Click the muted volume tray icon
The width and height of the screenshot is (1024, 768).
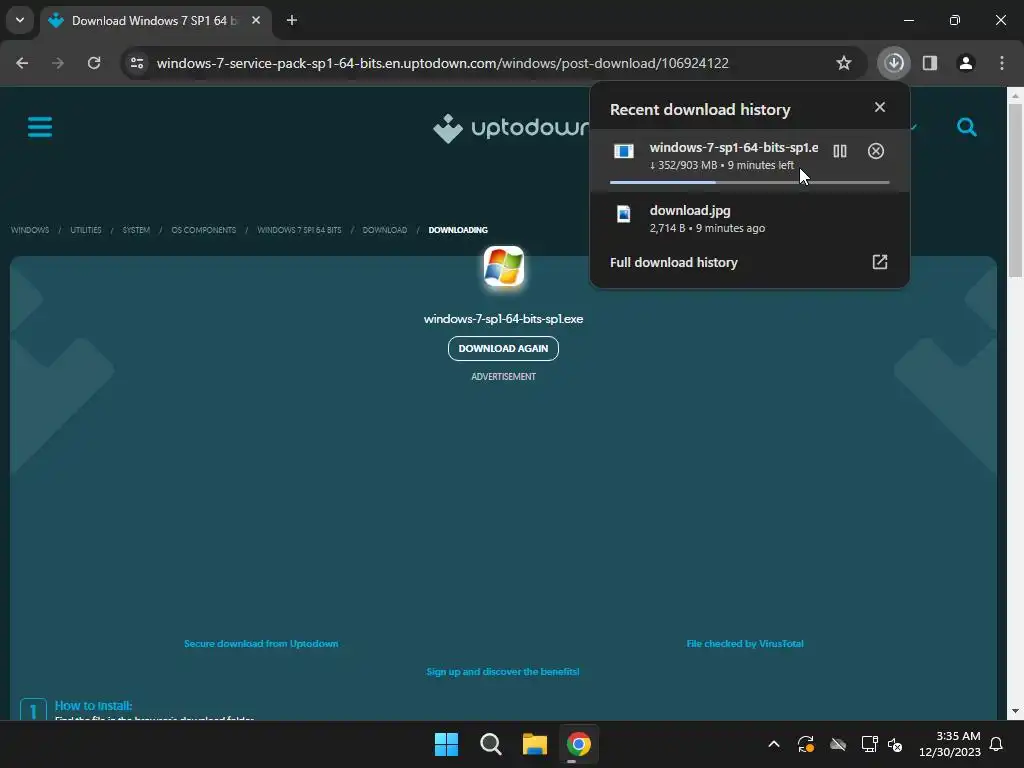[x=895, y=744]
